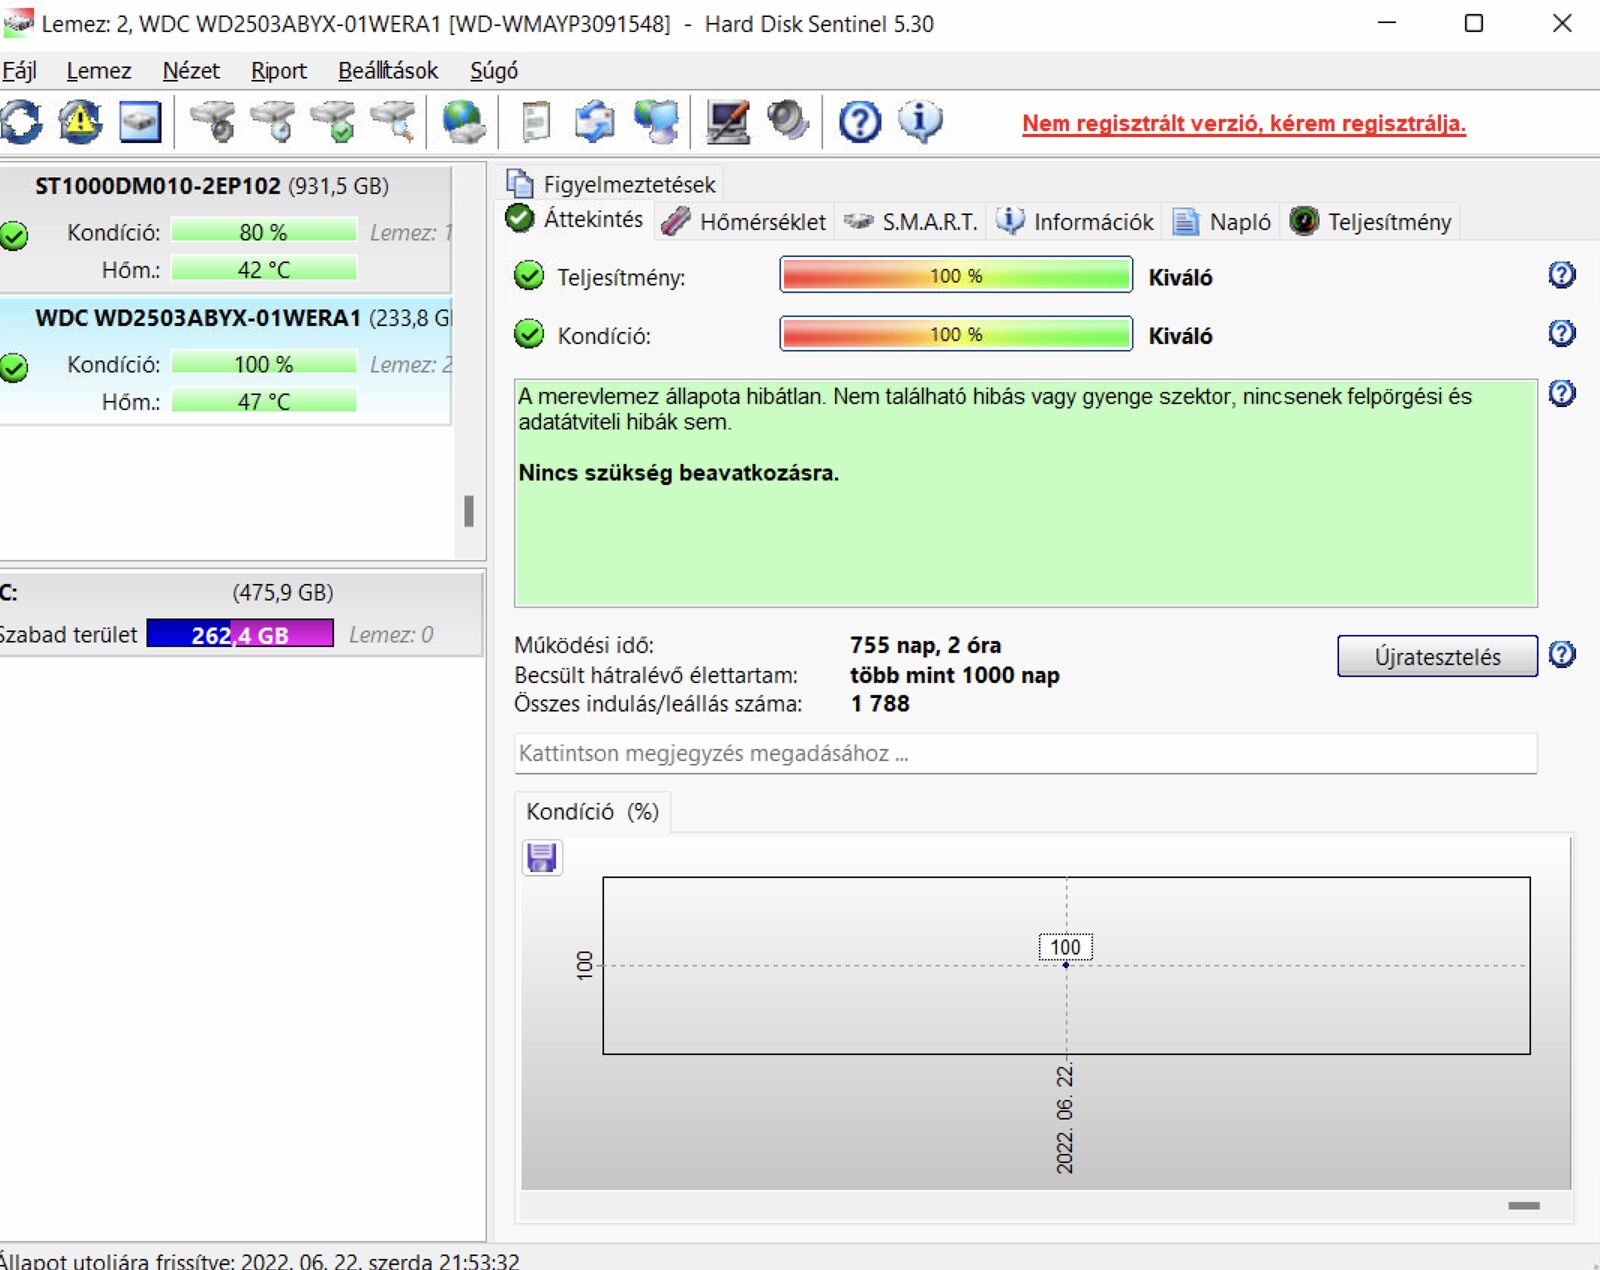1600x1270 pixels.
Task: Open the Fájl menu
Action: (19, 71)
